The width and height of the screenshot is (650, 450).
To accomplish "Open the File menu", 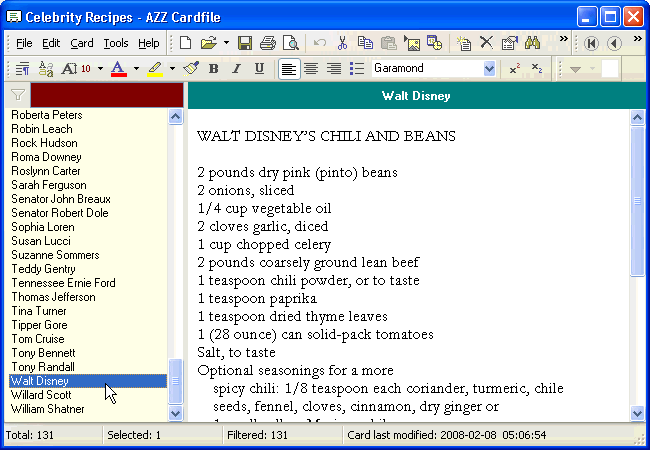I will tap(24, 43).
